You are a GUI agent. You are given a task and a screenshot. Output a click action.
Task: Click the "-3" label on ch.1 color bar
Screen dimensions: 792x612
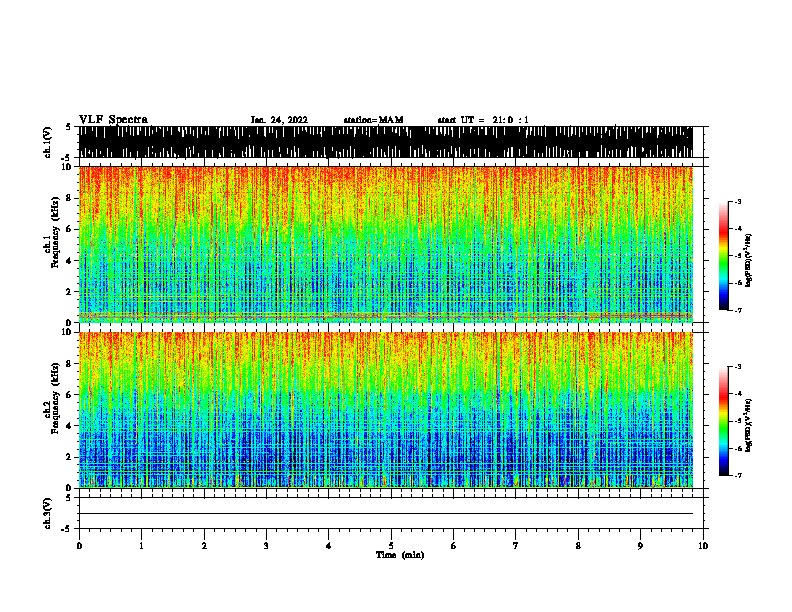[737, 201]
